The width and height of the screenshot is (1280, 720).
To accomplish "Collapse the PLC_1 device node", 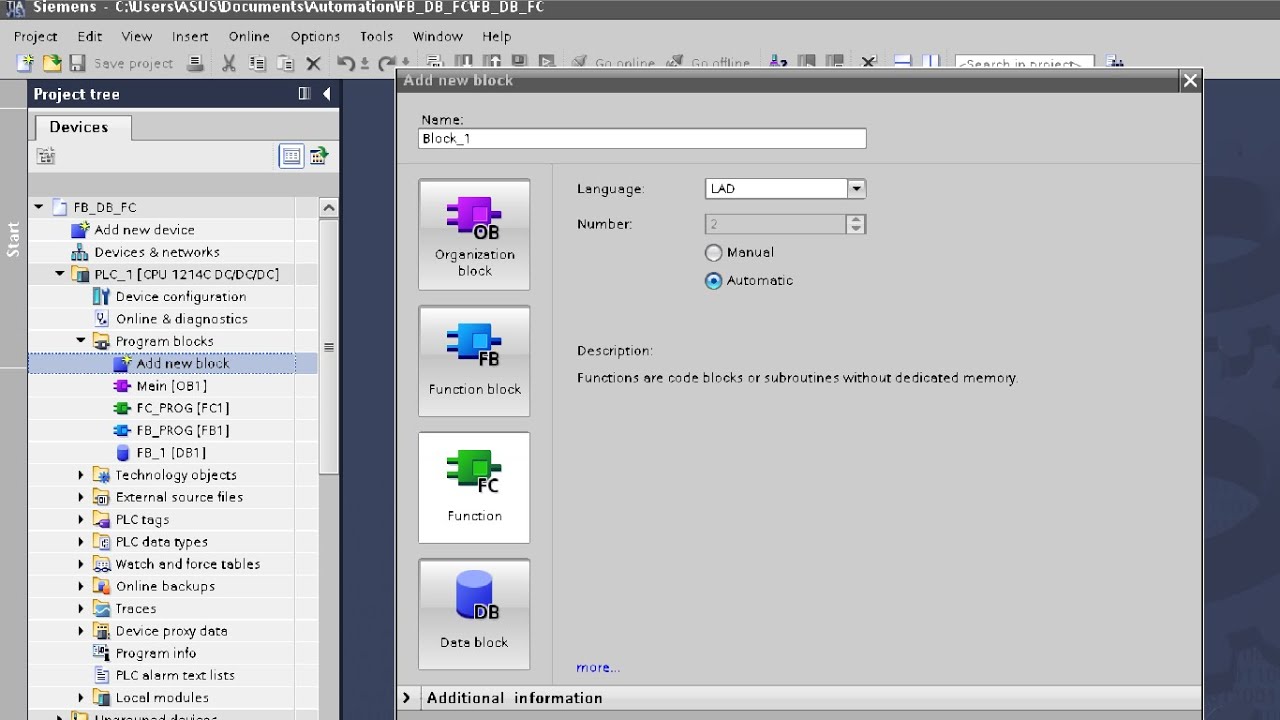I will coord(60,274).
